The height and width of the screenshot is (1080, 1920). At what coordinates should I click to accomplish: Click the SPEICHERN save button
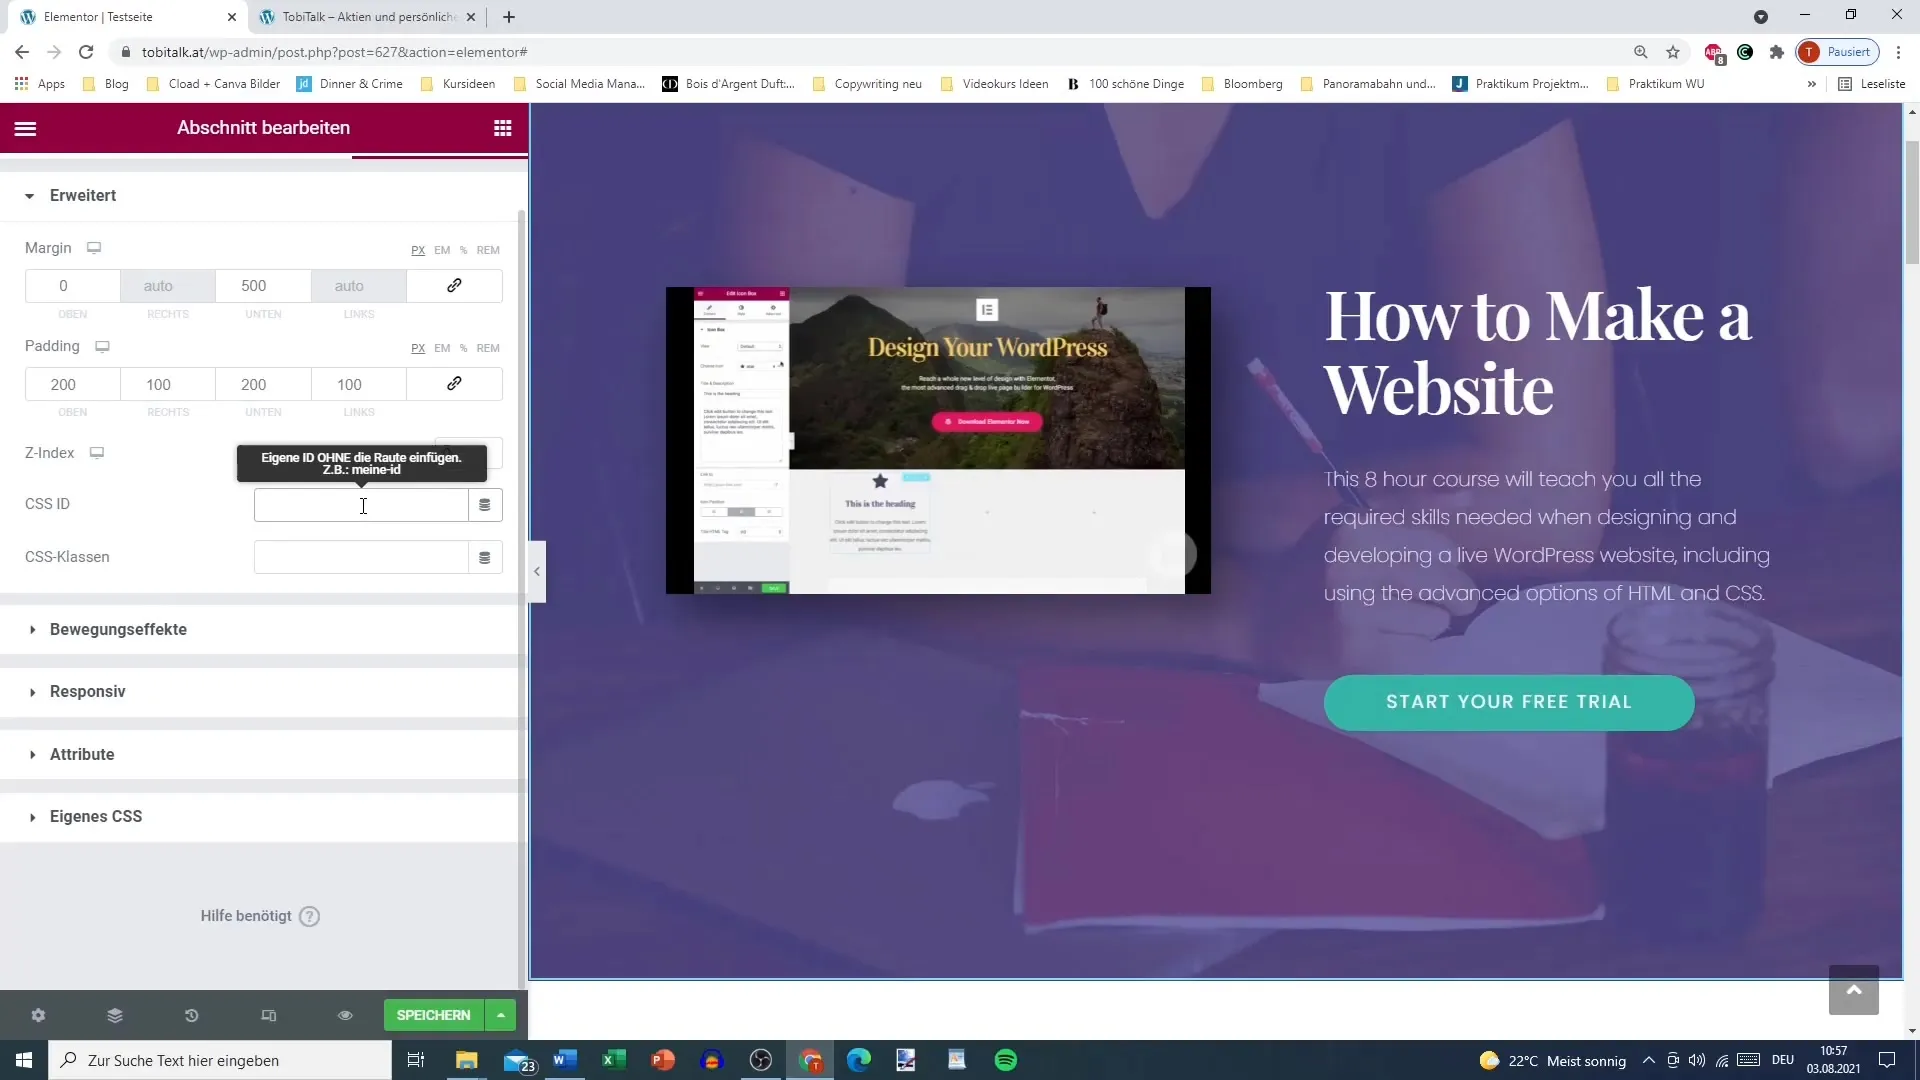pyautogui.click(x=434, y=1014)
